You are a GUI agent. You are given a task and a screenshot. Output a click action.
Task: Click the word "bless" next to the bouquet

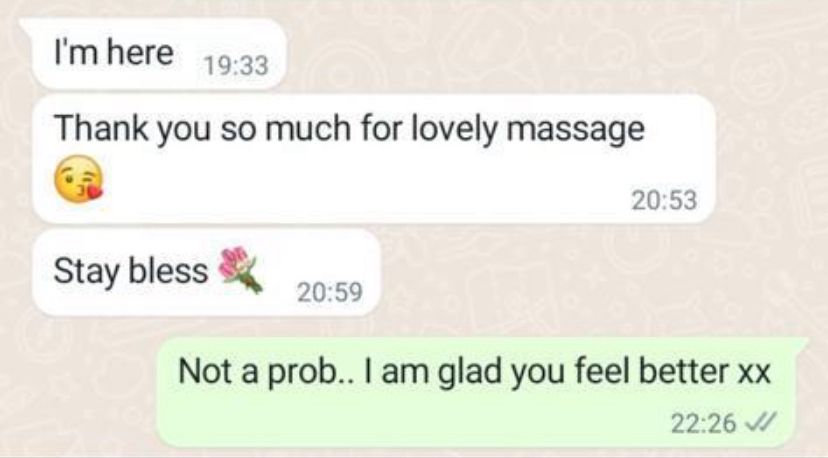point(168,270)
